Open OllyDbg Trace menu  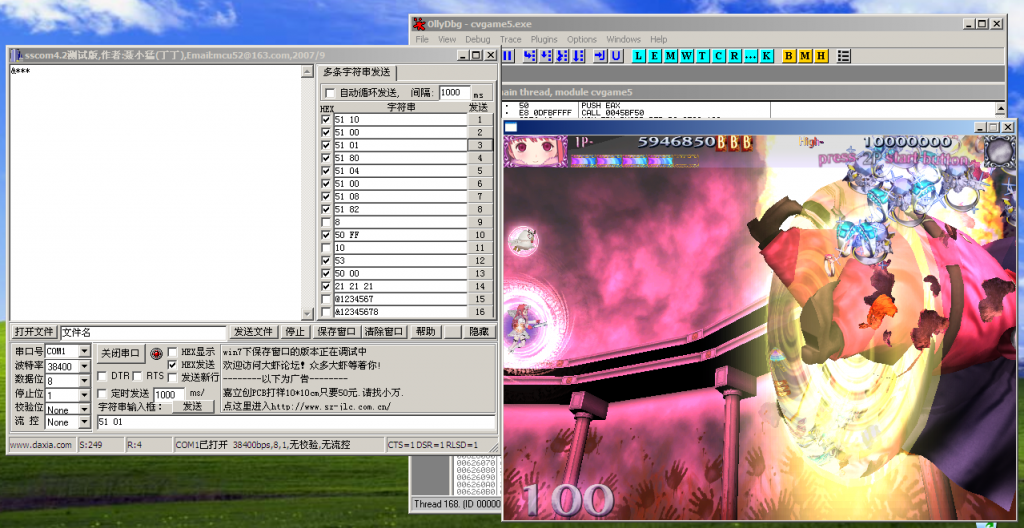point(511,39)
